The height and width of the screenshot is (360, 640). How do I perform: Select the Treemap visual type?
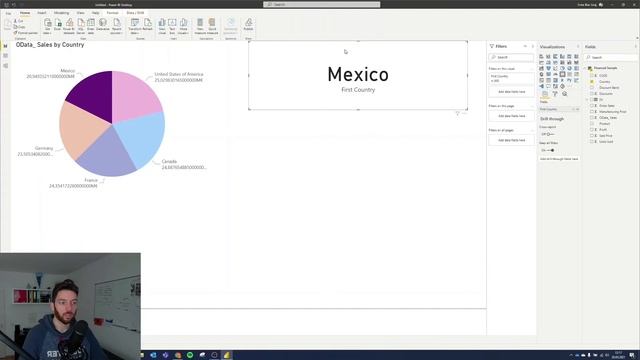click(x=576, y=68)
